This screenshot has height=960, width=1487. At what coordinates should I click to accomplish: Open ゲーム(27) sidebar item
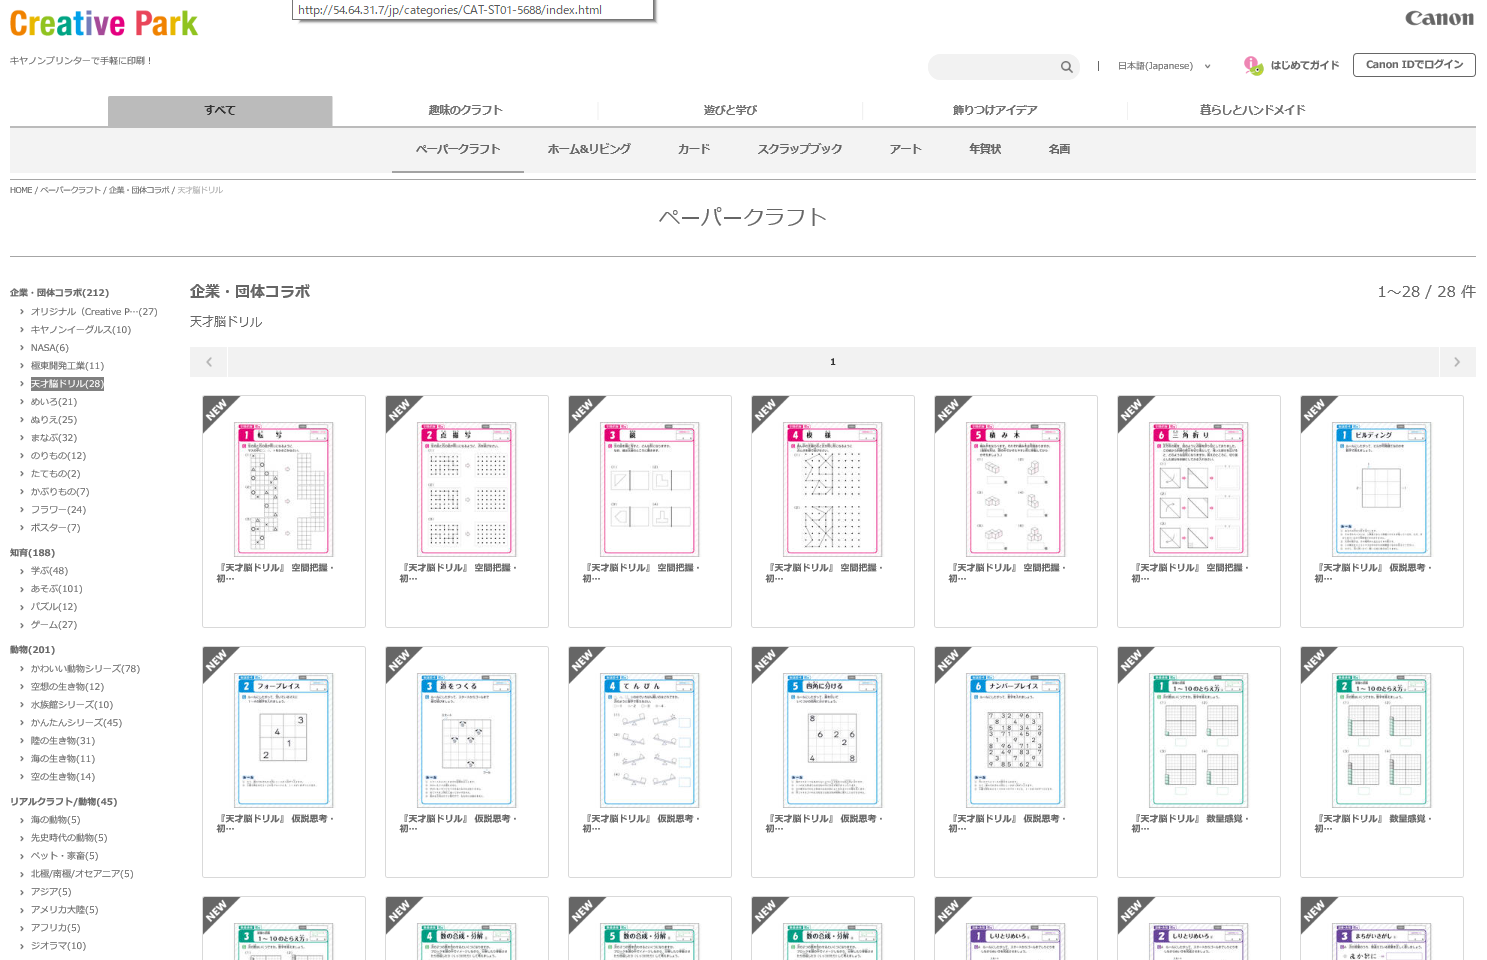pyautogui.click(x=53, y=625)
